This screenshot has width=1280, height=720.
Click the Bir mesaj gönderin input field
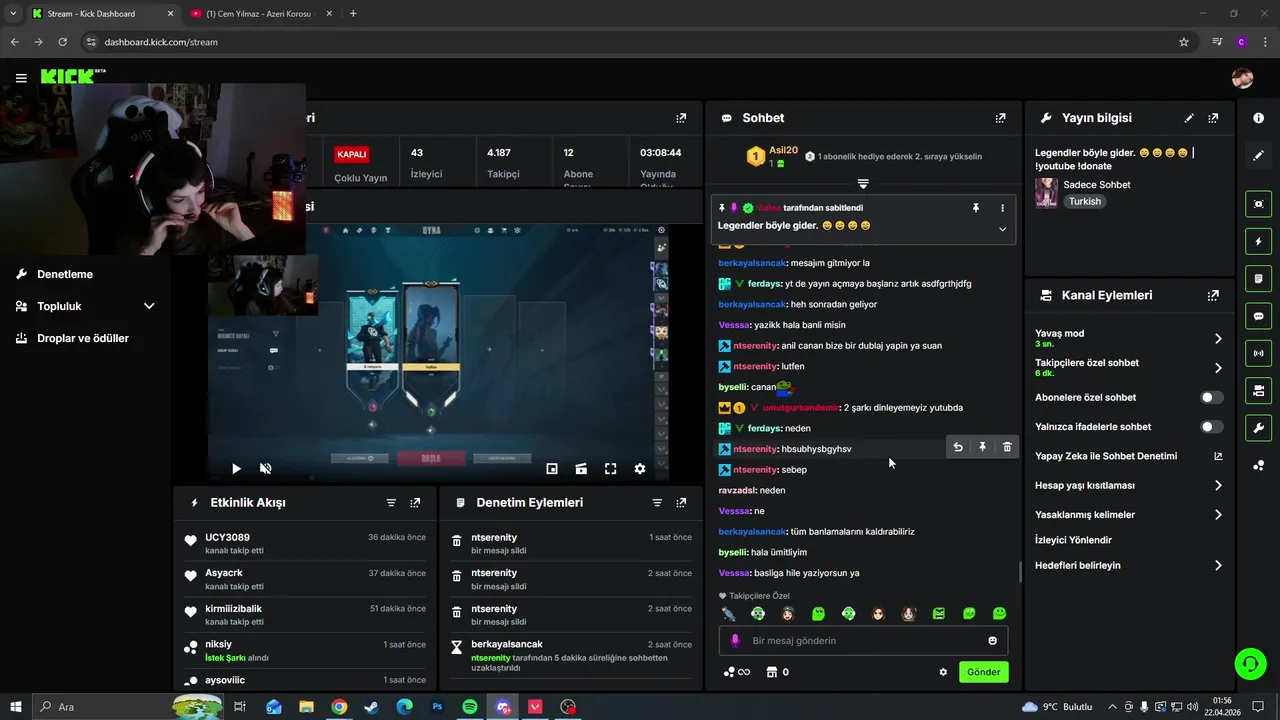(864, 641)
